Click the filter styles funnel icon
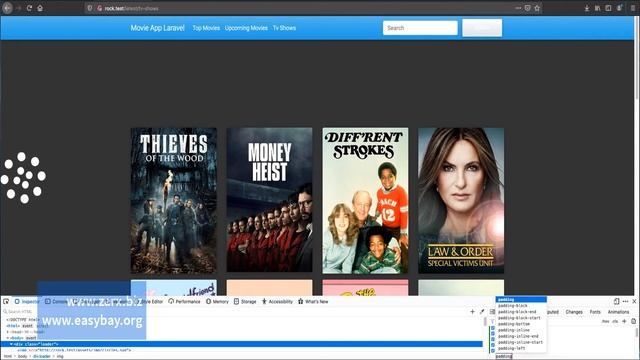This screenshot has width=640, height=360. point(493,321)
